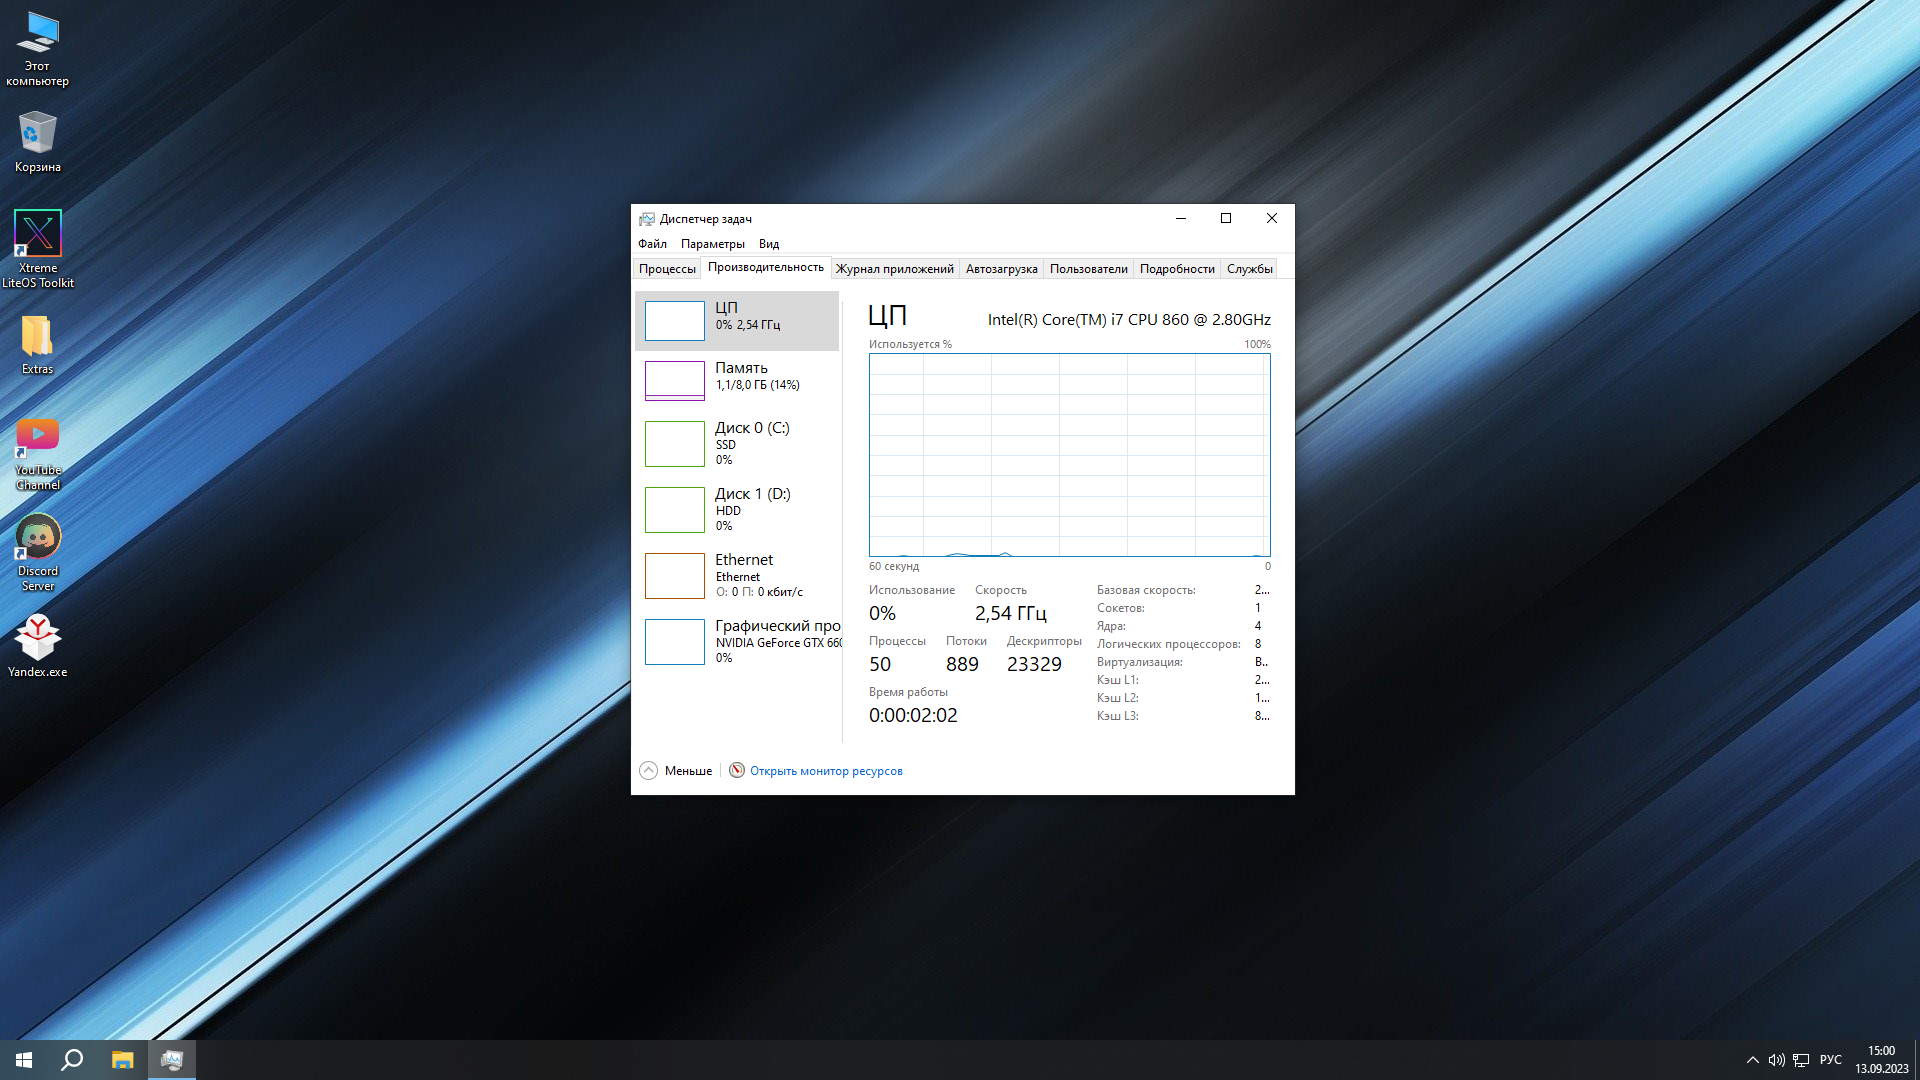The height and width of the screenshot is (1080, 1920).
Task: Select the CPU (ЦП) performance thumbnail
Action: click(x=675, y=321)
